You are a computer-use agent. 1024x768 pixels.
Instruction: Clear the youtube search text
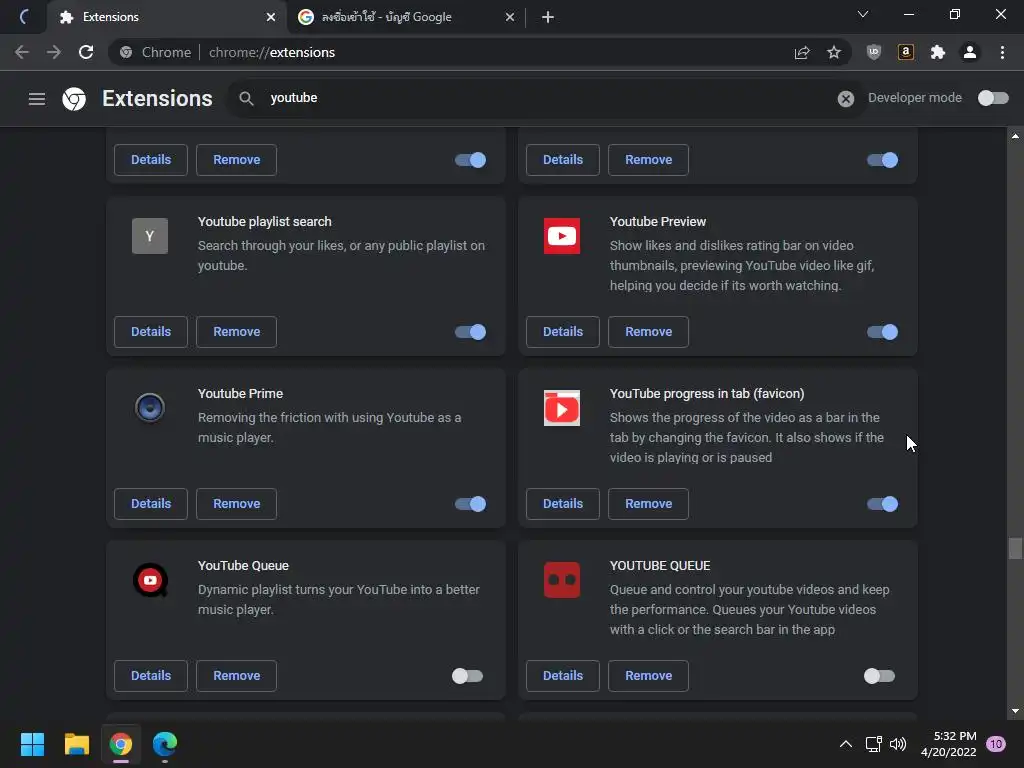point(846,99)
